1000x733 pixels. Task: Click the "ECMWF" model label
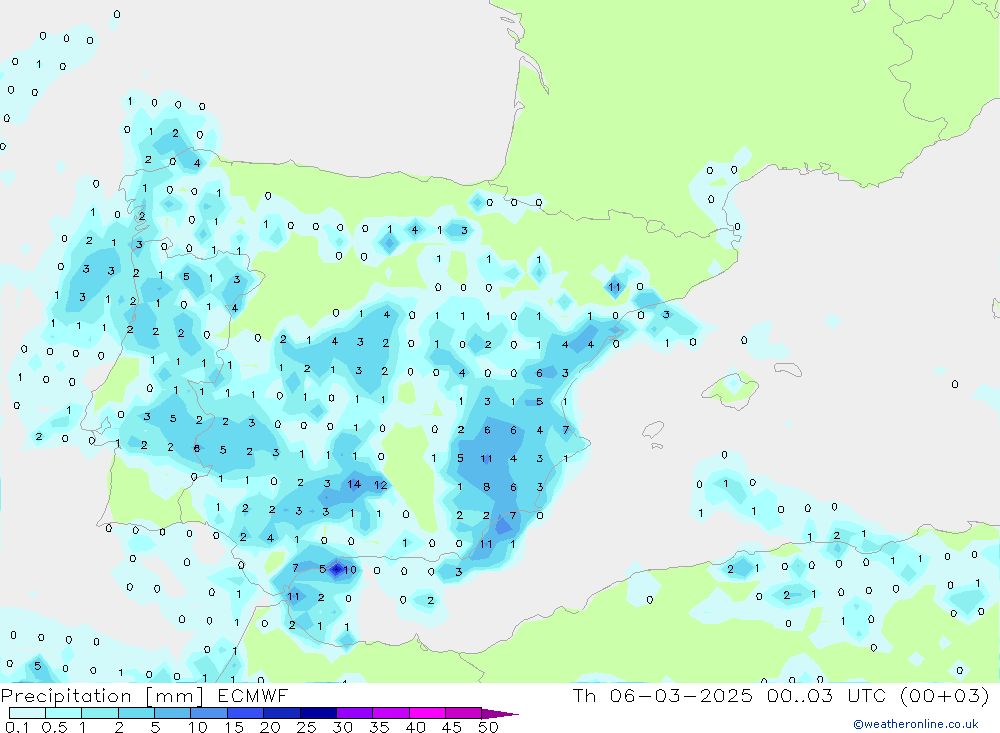(x=253, y=695)
